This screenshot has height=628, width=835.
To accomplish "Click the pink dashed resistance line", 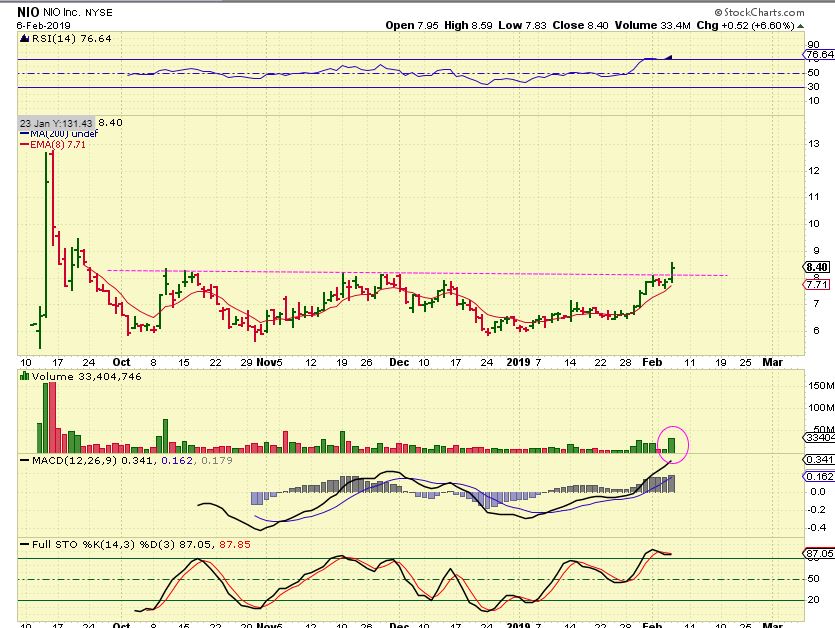I will (x=400, y=272).
